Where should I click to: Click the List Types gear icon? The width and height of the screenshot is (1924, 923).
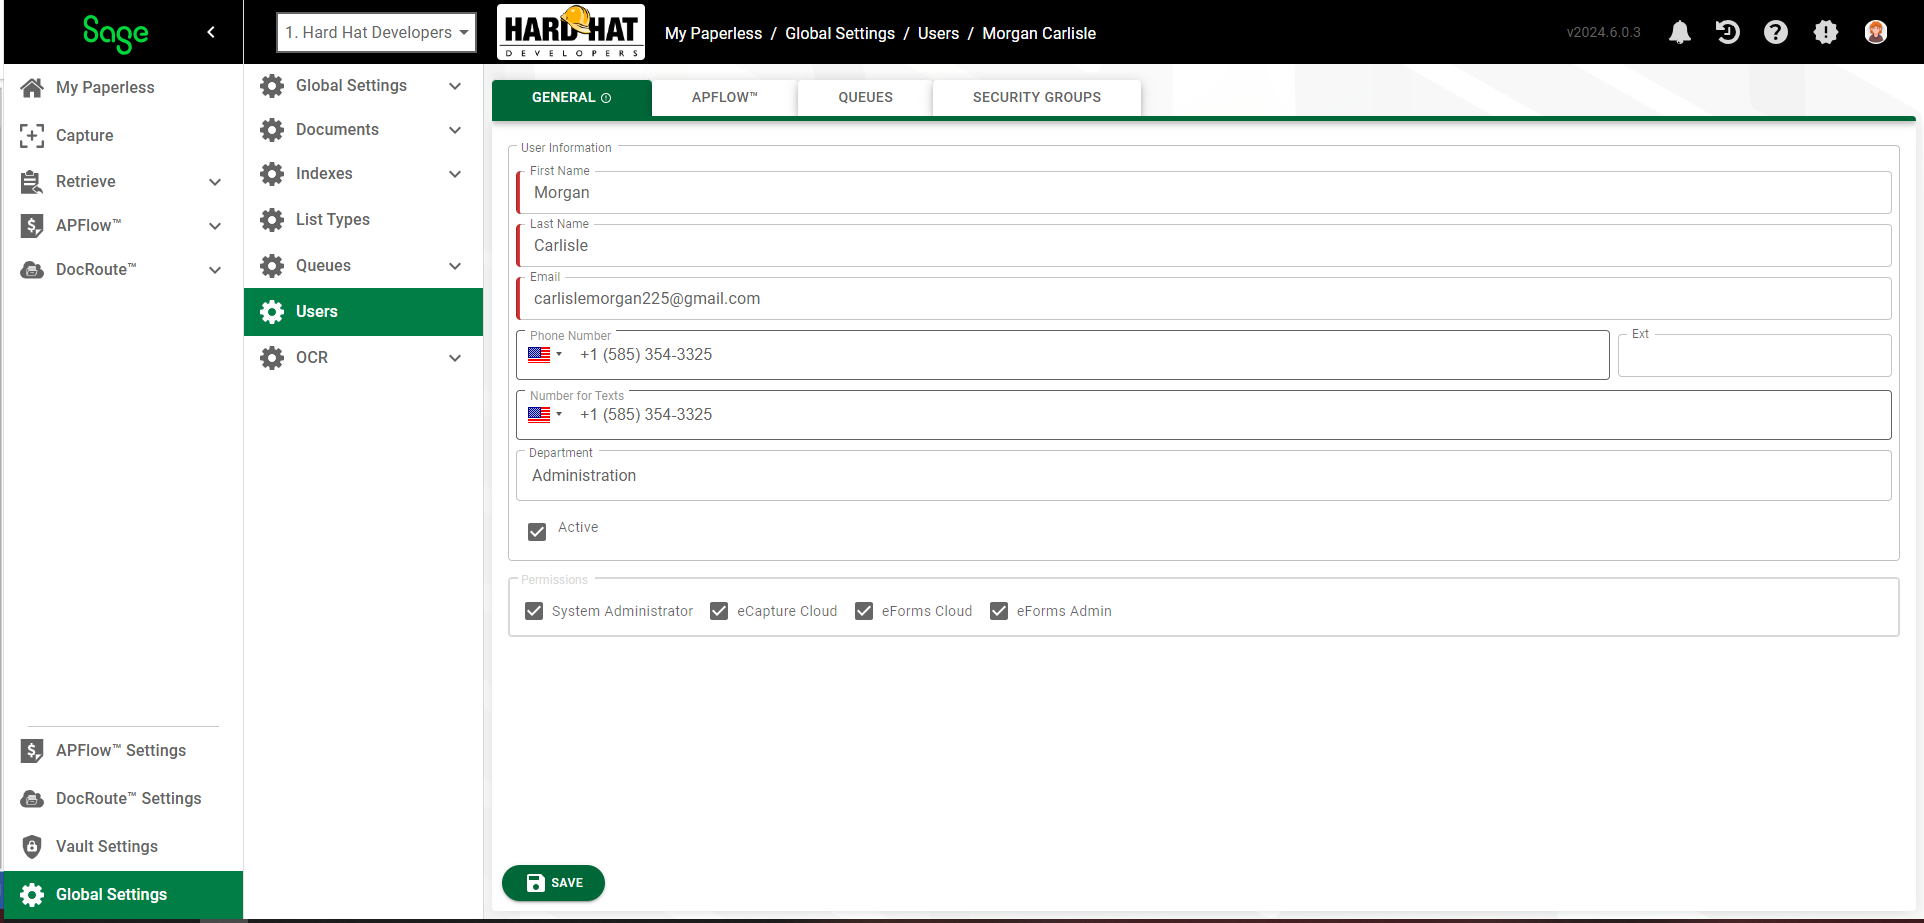[x=272, y=219]
